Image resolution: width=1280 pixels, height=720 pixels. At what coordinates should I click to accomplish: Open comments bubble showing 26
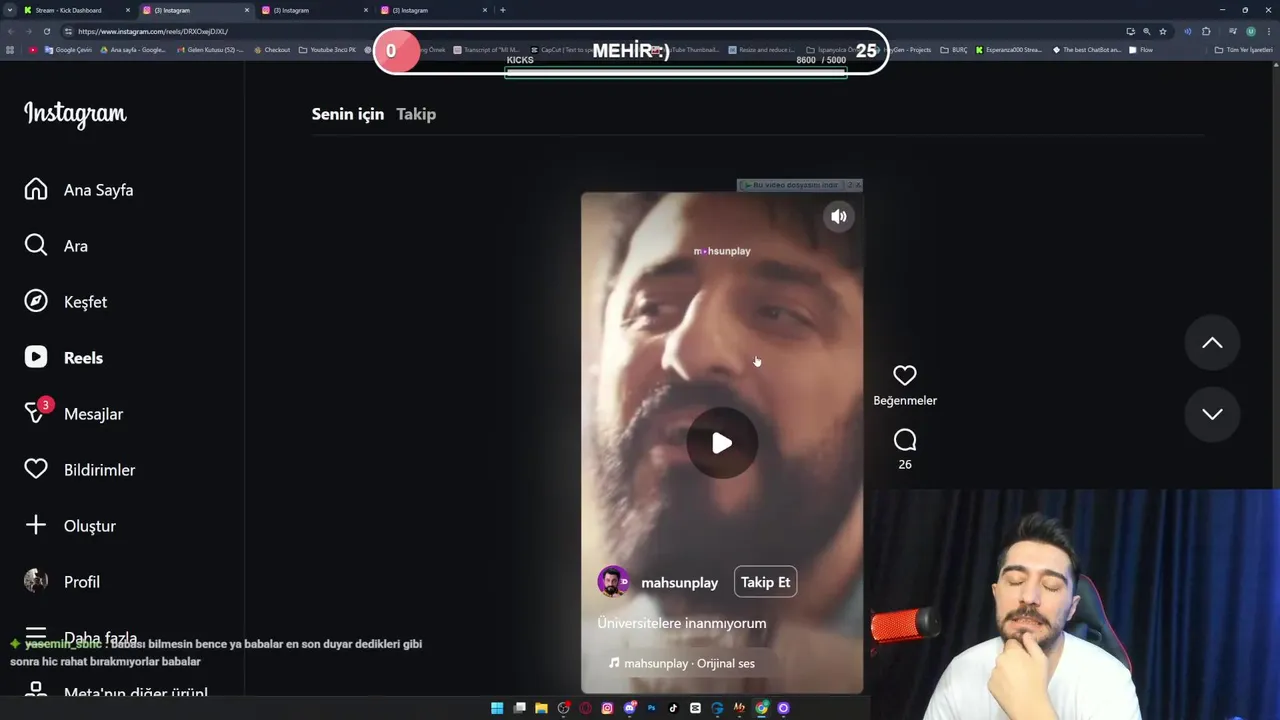pyautogui.click(x=905, y=441)
